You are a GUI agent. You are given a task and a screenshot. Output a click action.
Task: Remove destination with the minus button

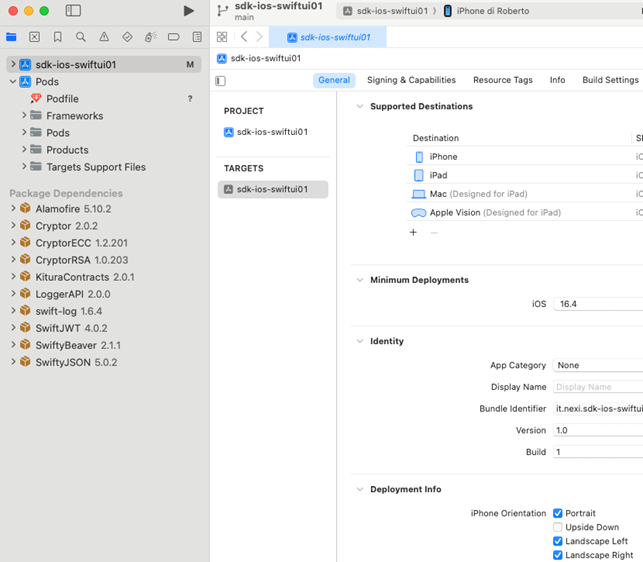(434, 233)
